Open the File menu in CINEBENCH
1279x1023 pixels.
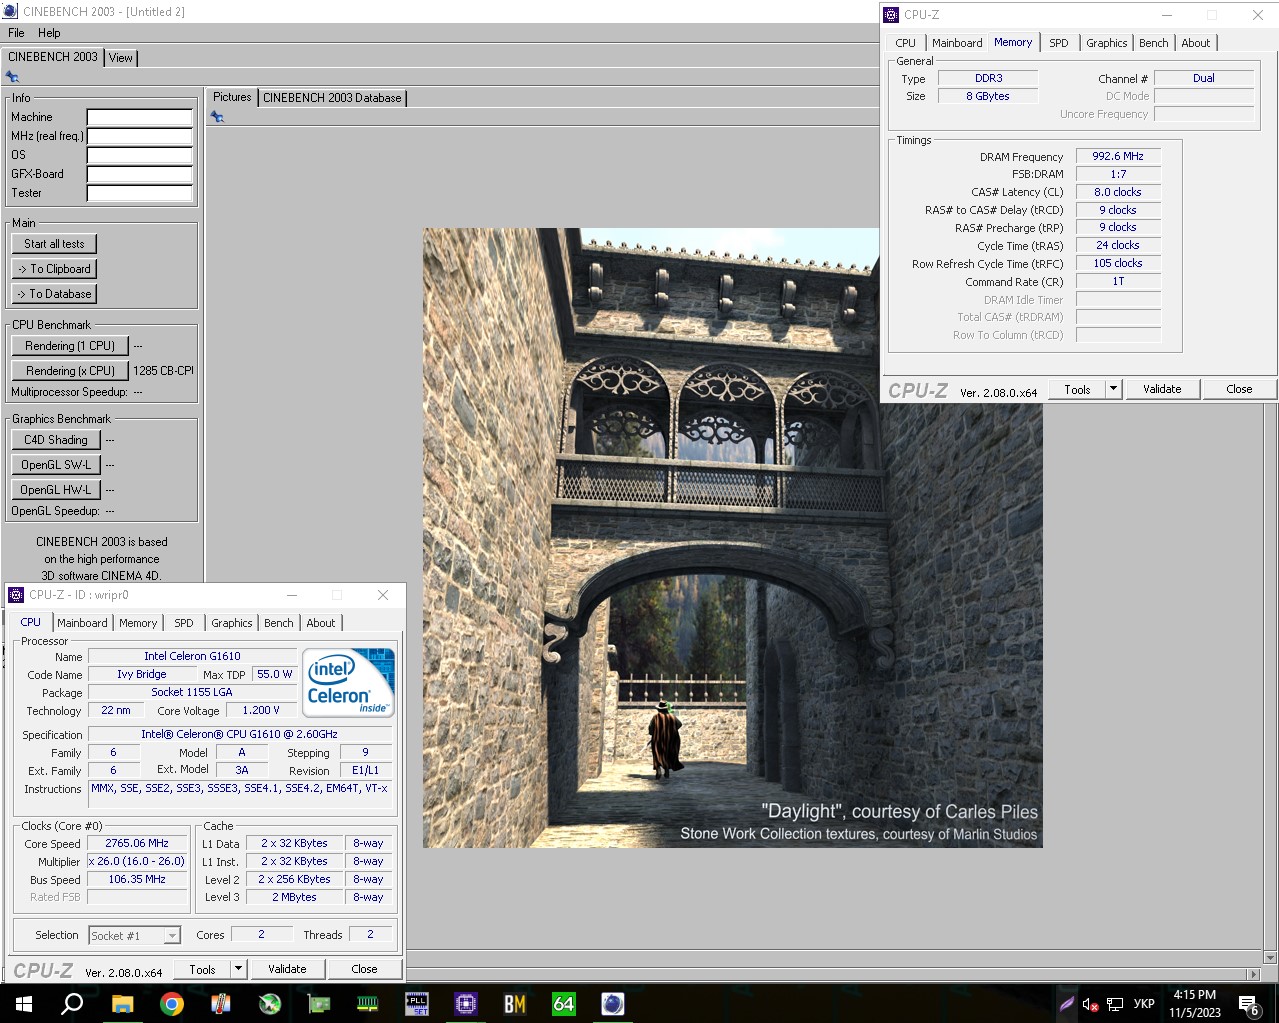coord(16,33)
